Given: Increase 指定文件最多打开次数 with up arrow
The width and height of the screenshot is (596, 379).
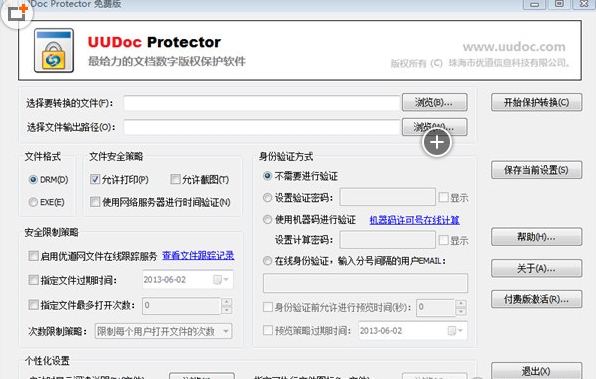Looking at the screenshot, I should point(227,302).
